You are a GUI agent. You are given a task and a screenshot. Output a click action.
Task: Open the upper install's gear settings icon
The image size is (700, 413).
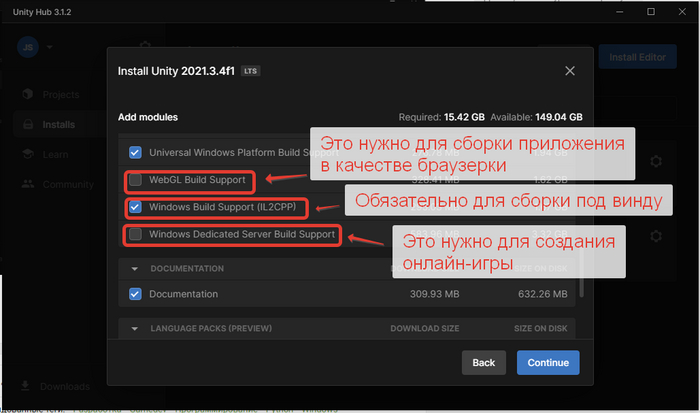pyautogui.click(x=656, y=161)
